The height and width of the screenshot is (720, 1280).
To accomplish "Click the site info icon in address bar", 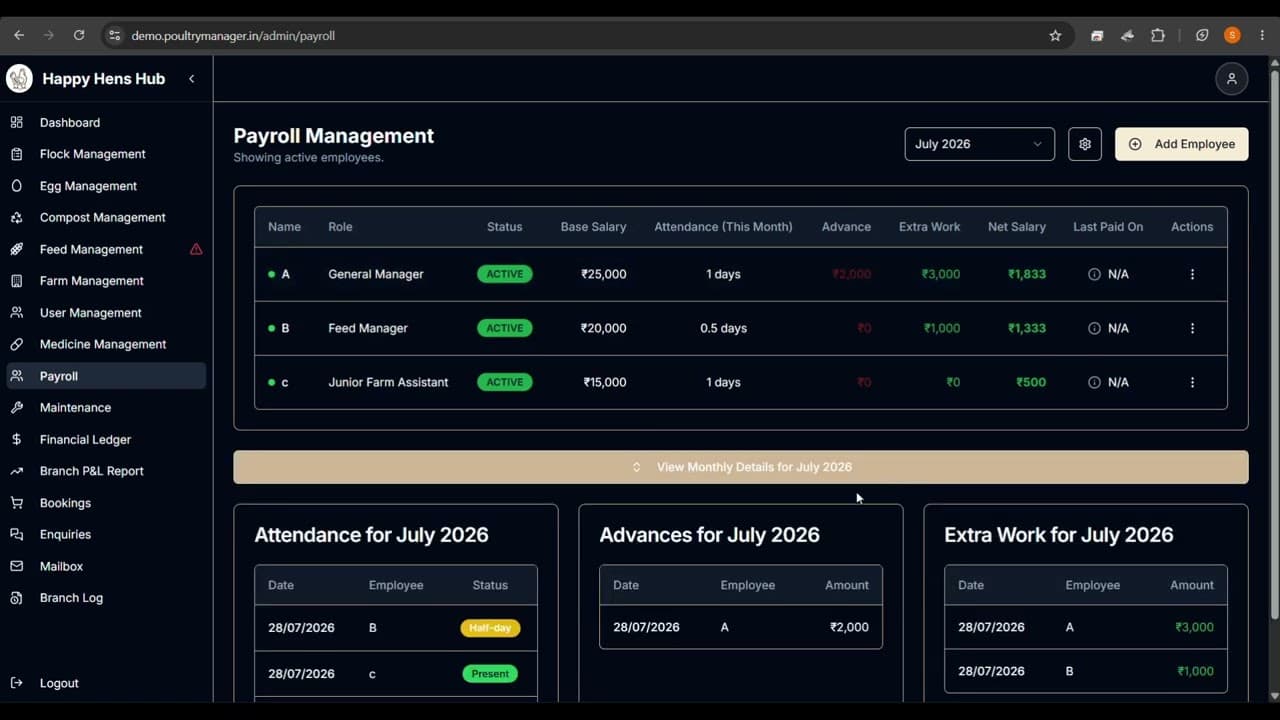I will [x=114, y=35].
